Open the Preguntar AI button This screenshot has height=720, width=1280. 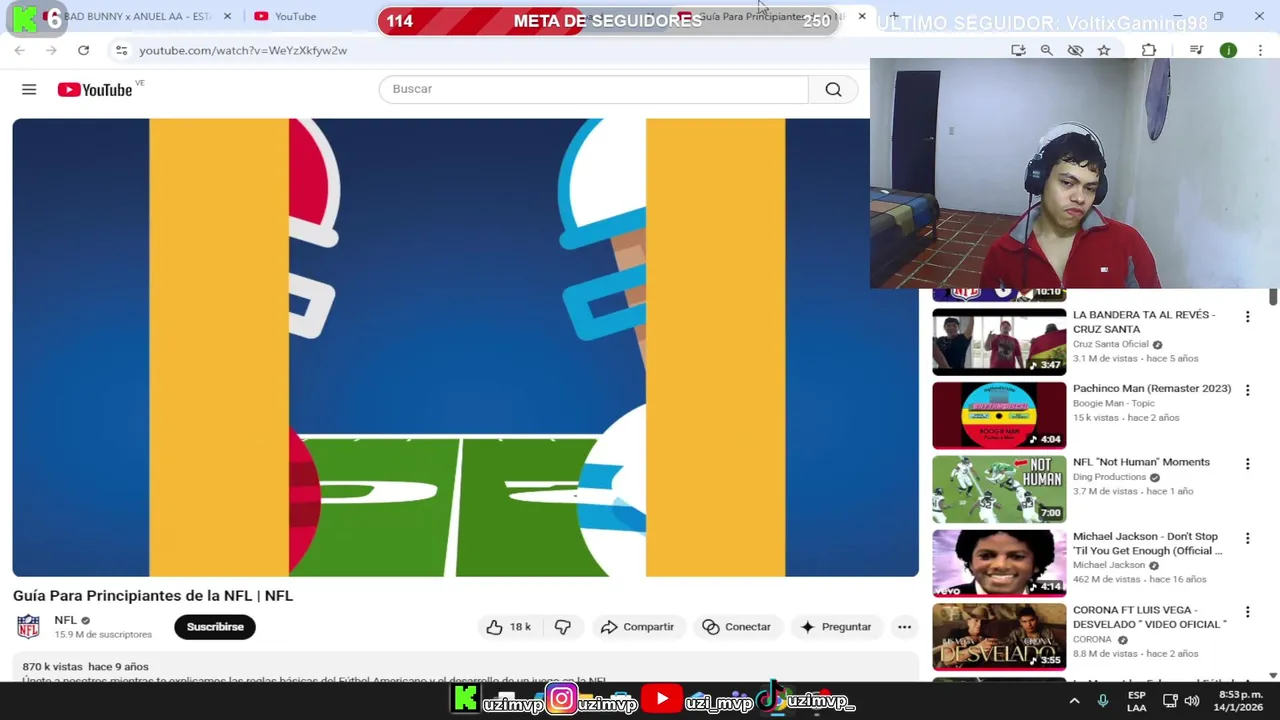click(x=836, y=627)
